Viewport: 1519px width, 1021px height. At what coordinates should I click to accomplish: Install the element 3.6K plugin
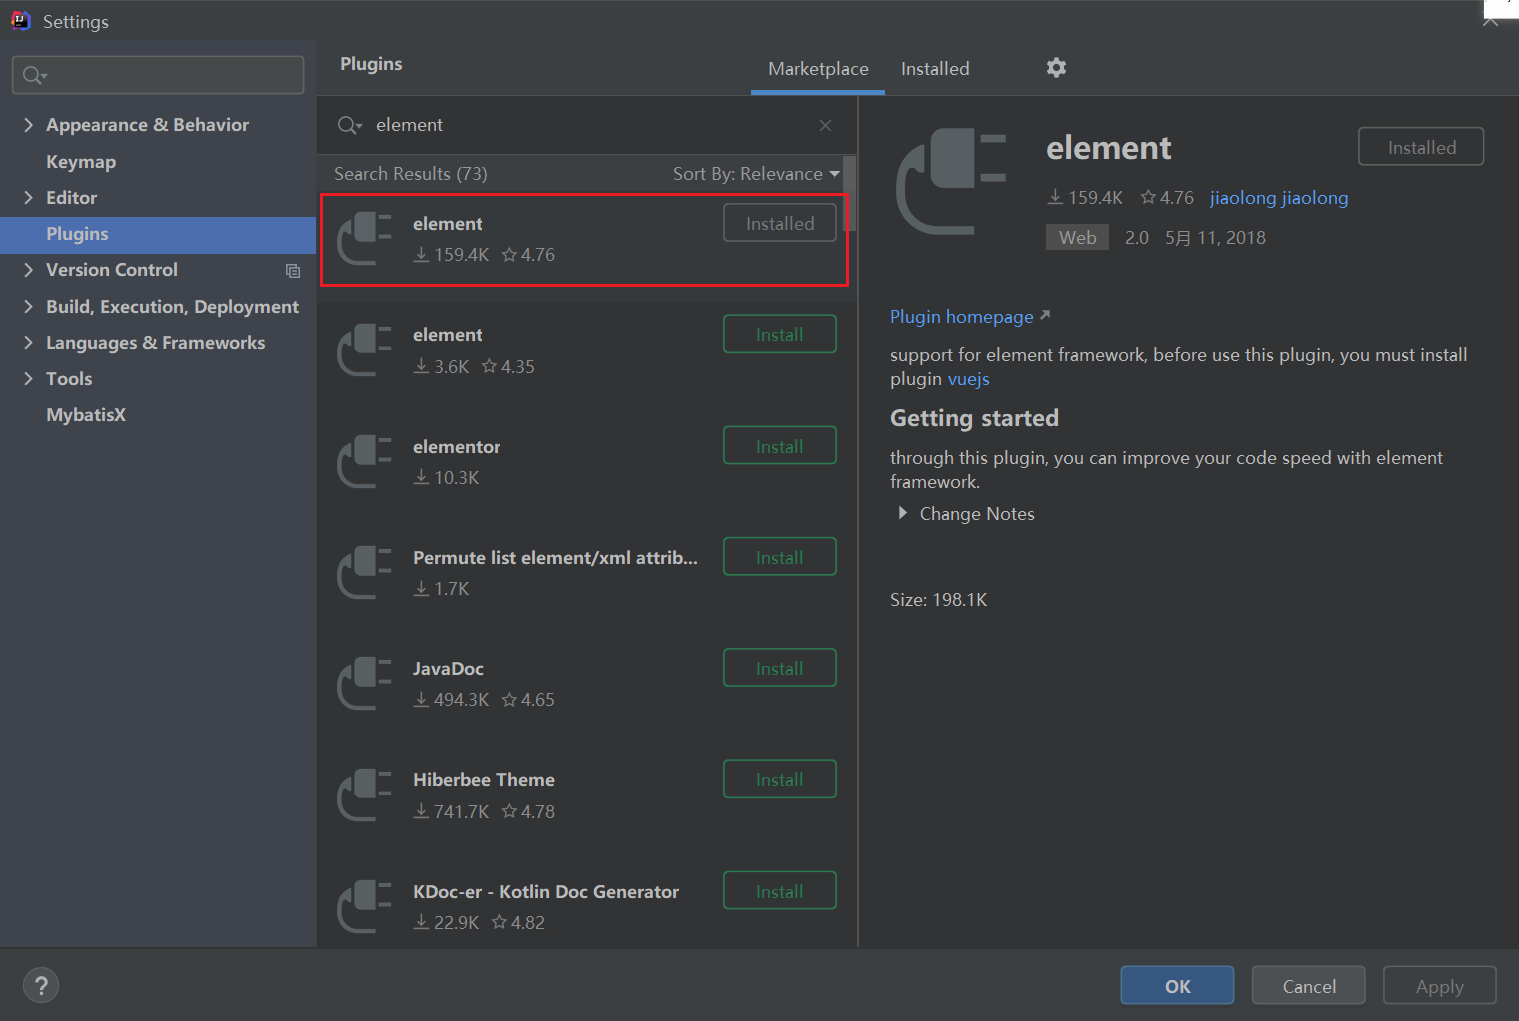tap(780, 335)
